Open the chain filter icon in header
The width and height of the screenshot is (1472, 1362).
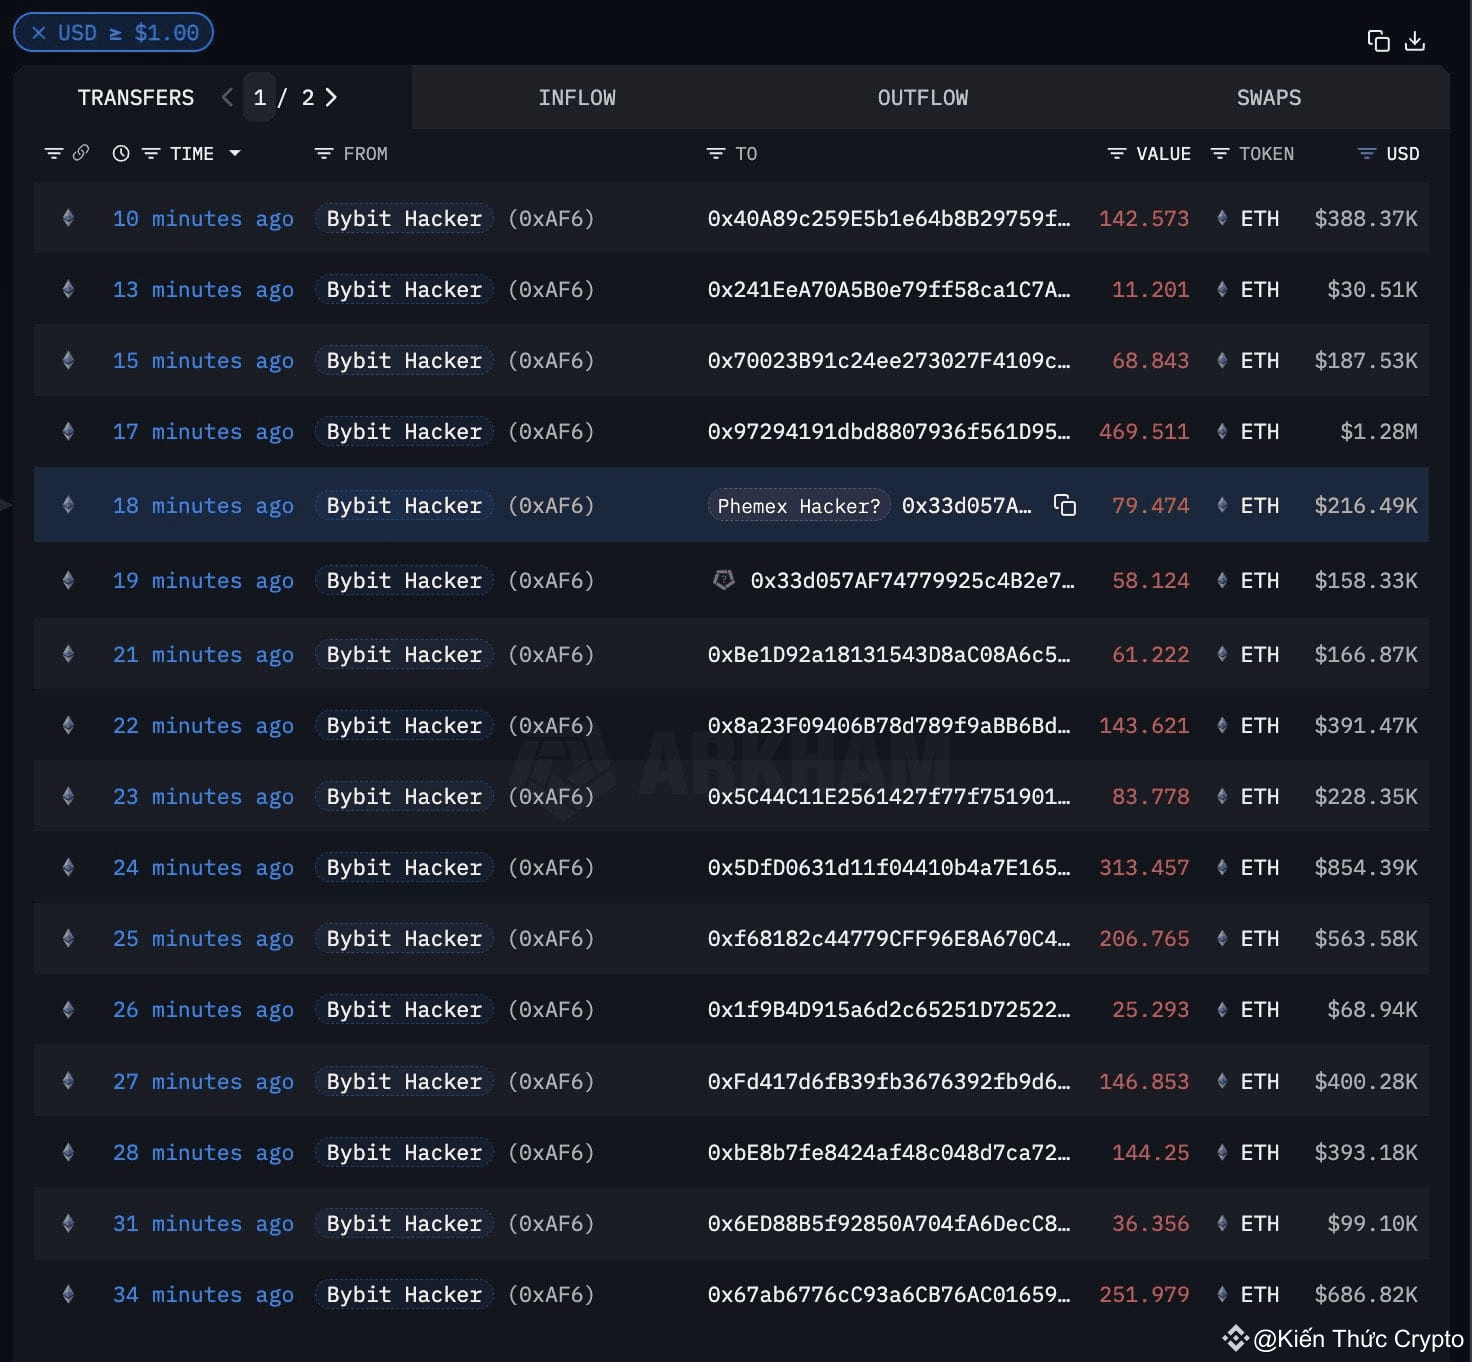[x=54, y=153]
